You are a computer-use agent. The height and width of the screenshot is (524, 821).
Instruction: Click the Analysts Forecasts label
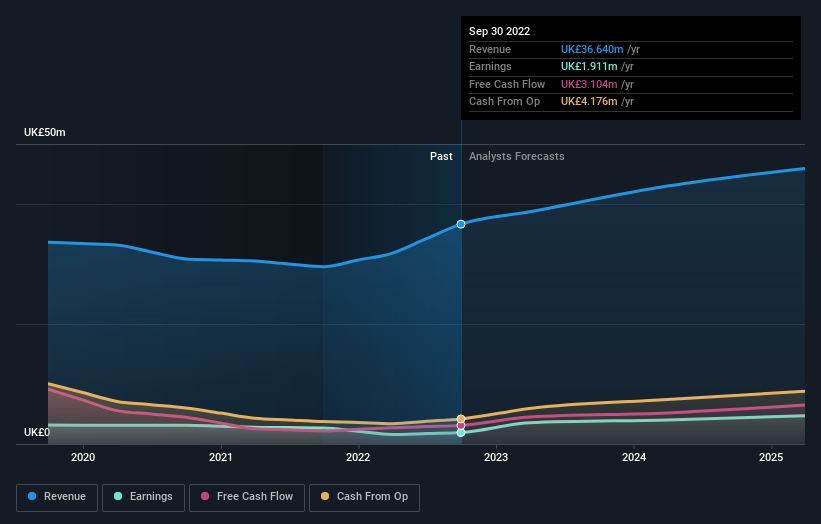pos(517,157)
